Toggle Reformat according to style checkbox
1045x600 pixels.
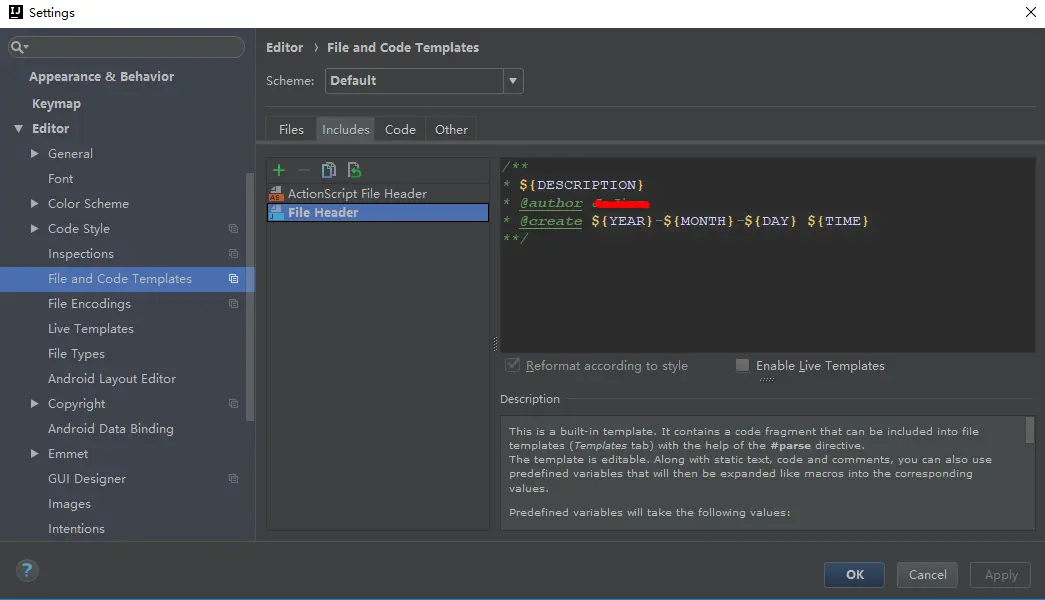[512, 365]
